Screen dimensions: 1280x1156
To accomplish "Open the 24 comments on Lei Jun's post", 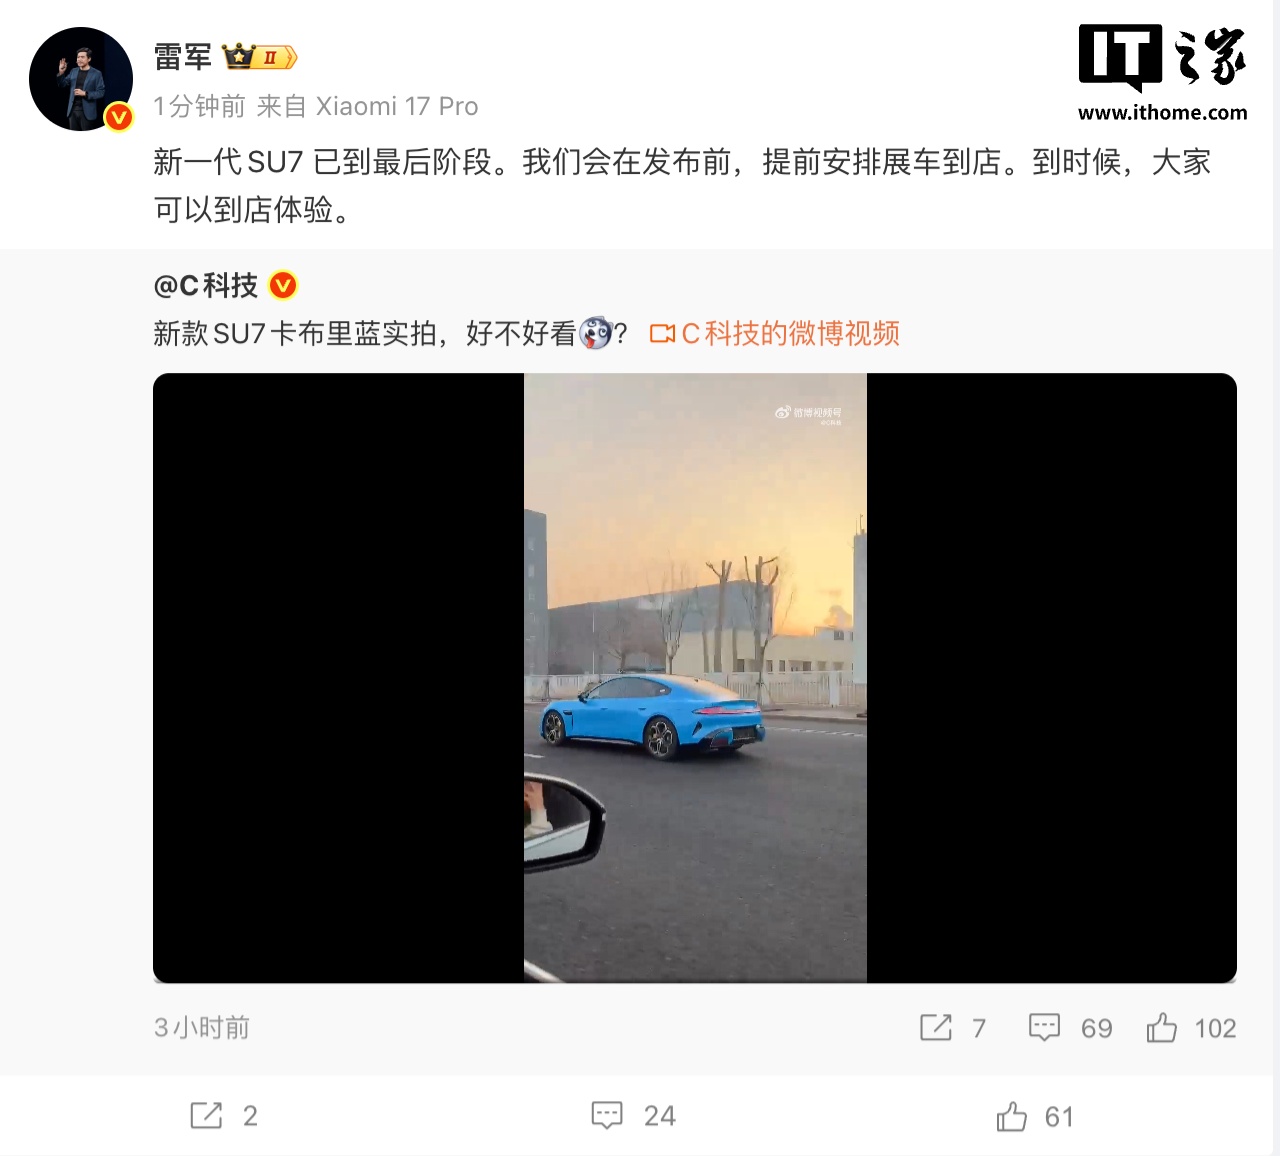I will [633, 1116].
